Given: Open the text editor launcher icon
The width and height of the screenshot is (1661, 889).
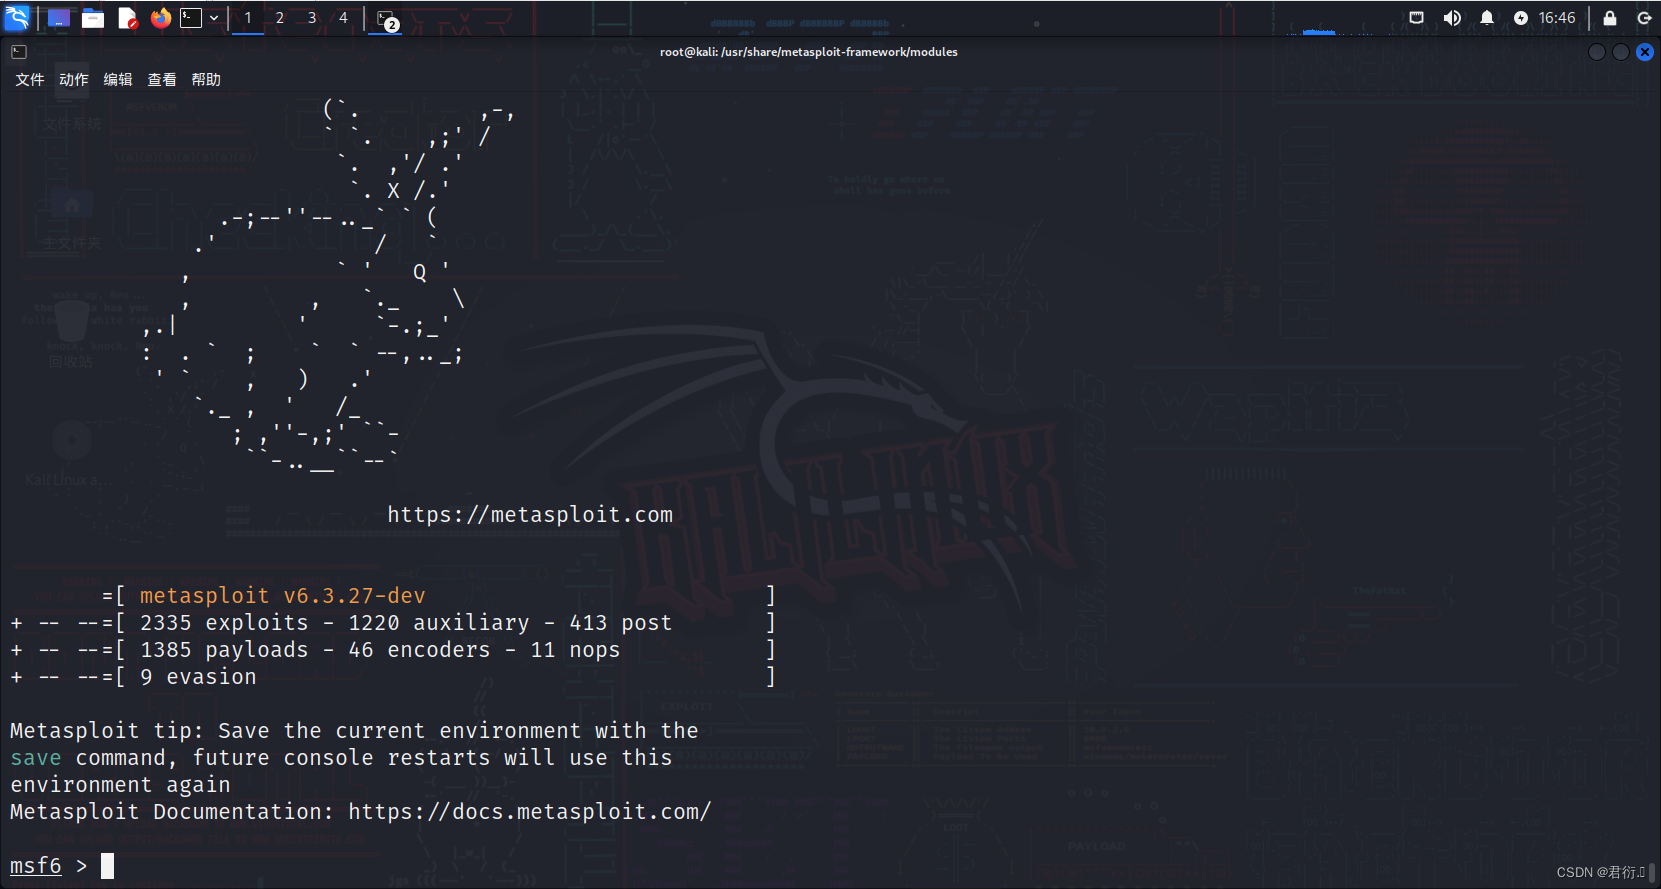Looking at the screenshot, I should 127,18.
